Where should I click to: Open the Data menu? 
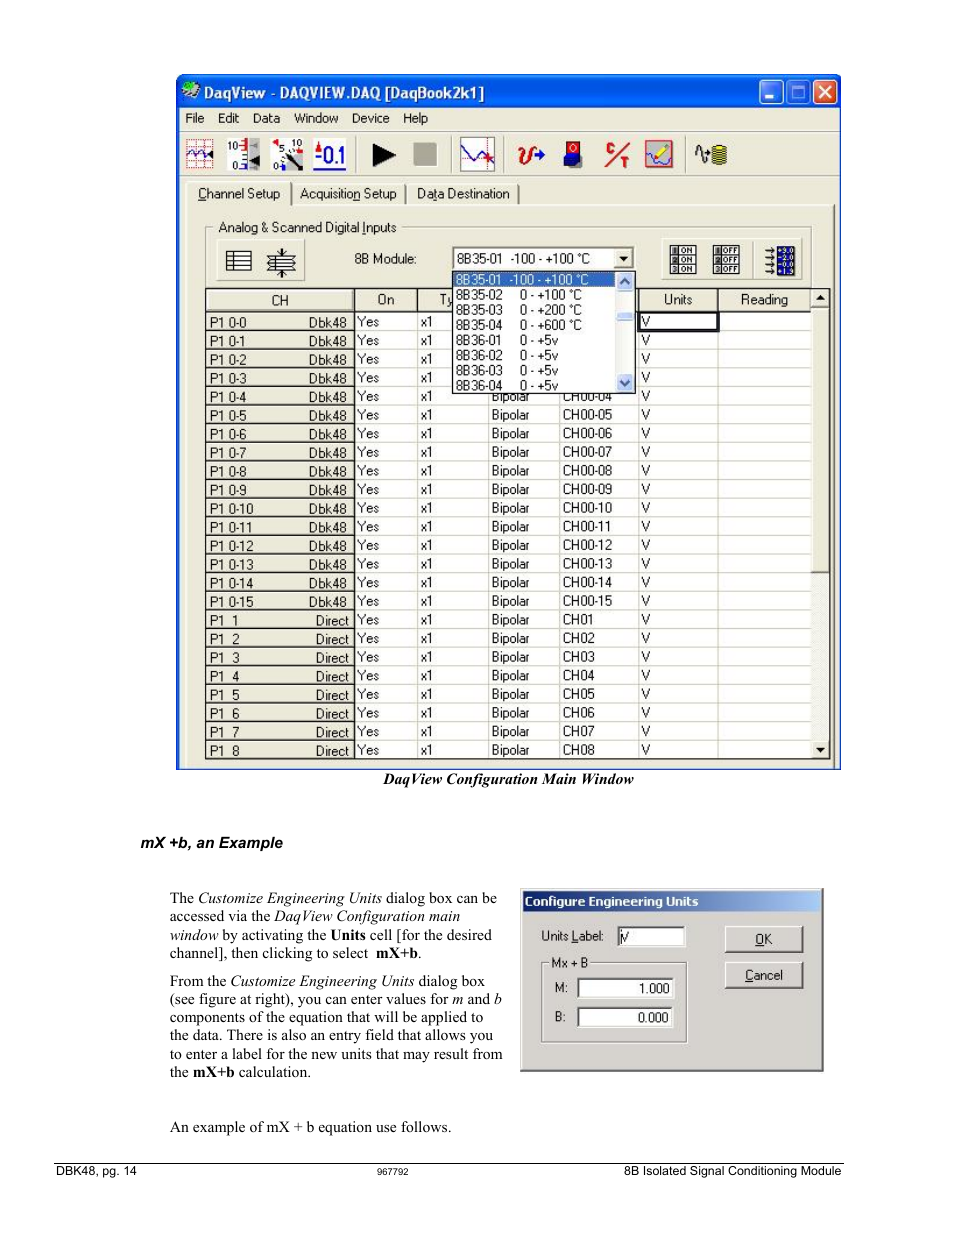(x=266, y=118)
